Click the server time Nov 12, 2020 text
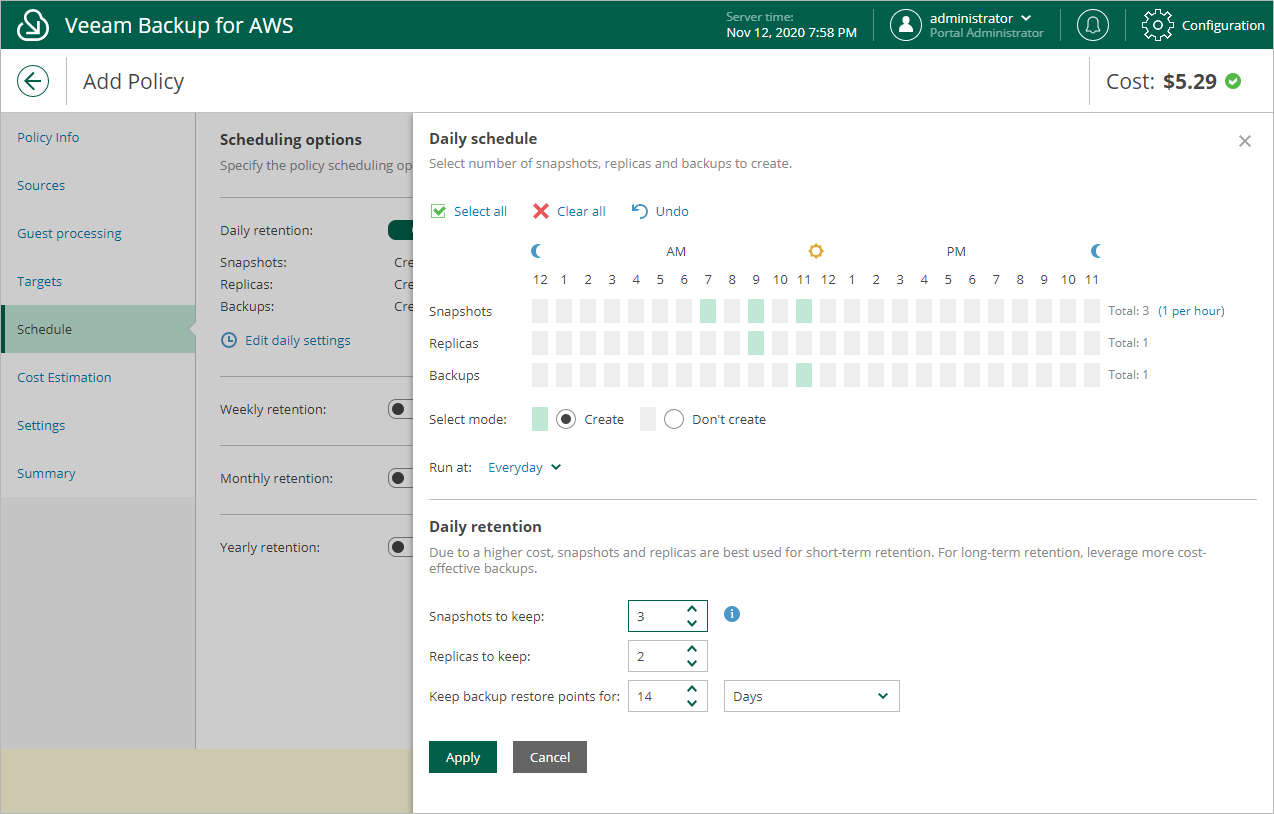Viewport: 1274px width, 814px height. 791,33
